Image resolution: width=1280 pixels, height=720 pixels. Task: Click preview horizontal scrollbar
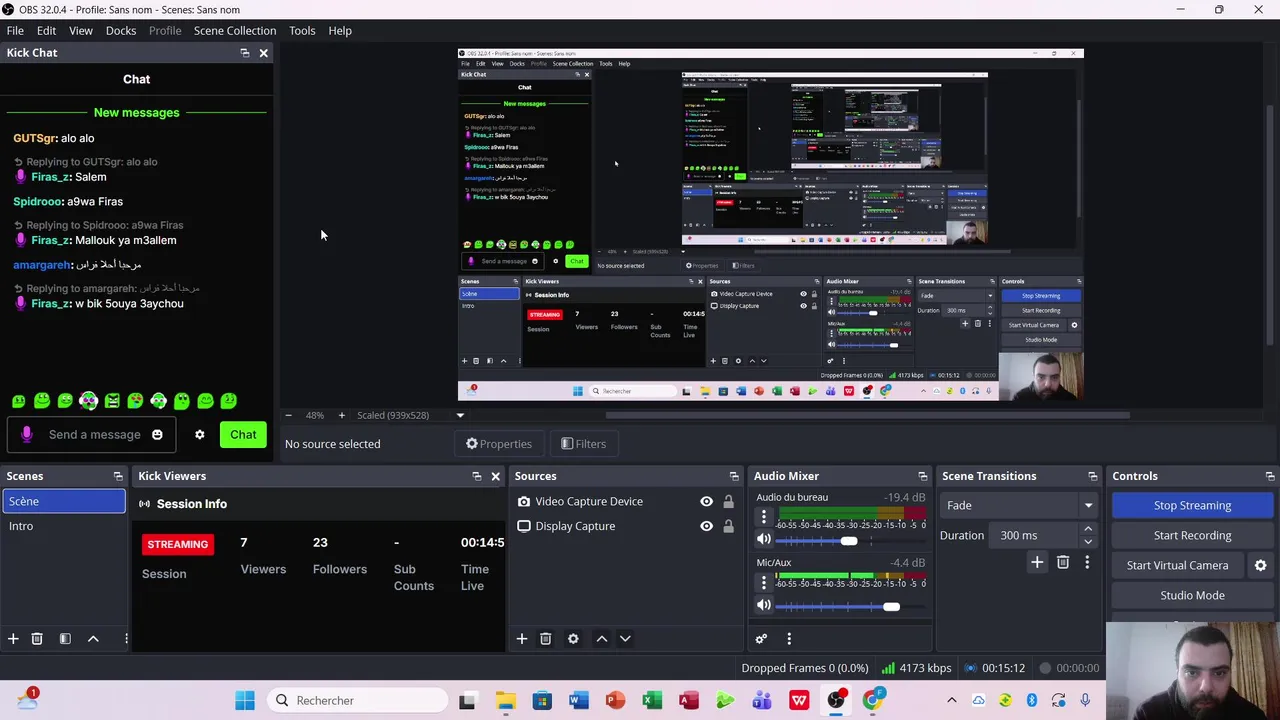click(x=867, y=415)
